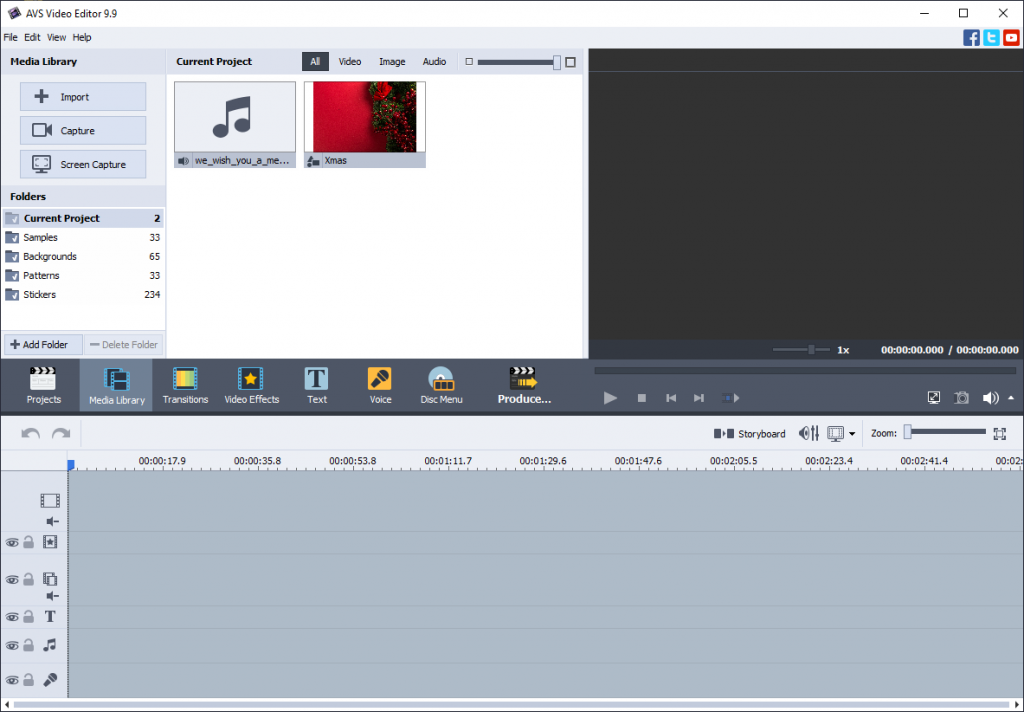Lock the audio music track
The height and width of the screenshot is (712, 1024).
[28, 645]
